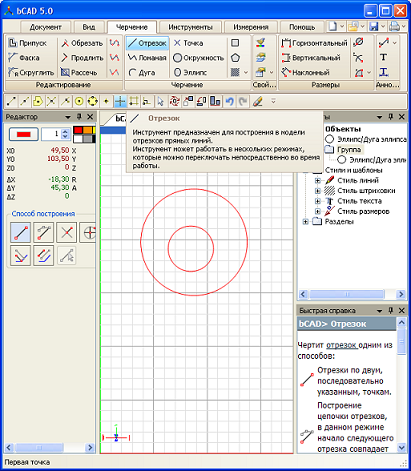Expand the Стиль линий tree node
The height and width of the screenshot is (471, 411).
point(318,181)
